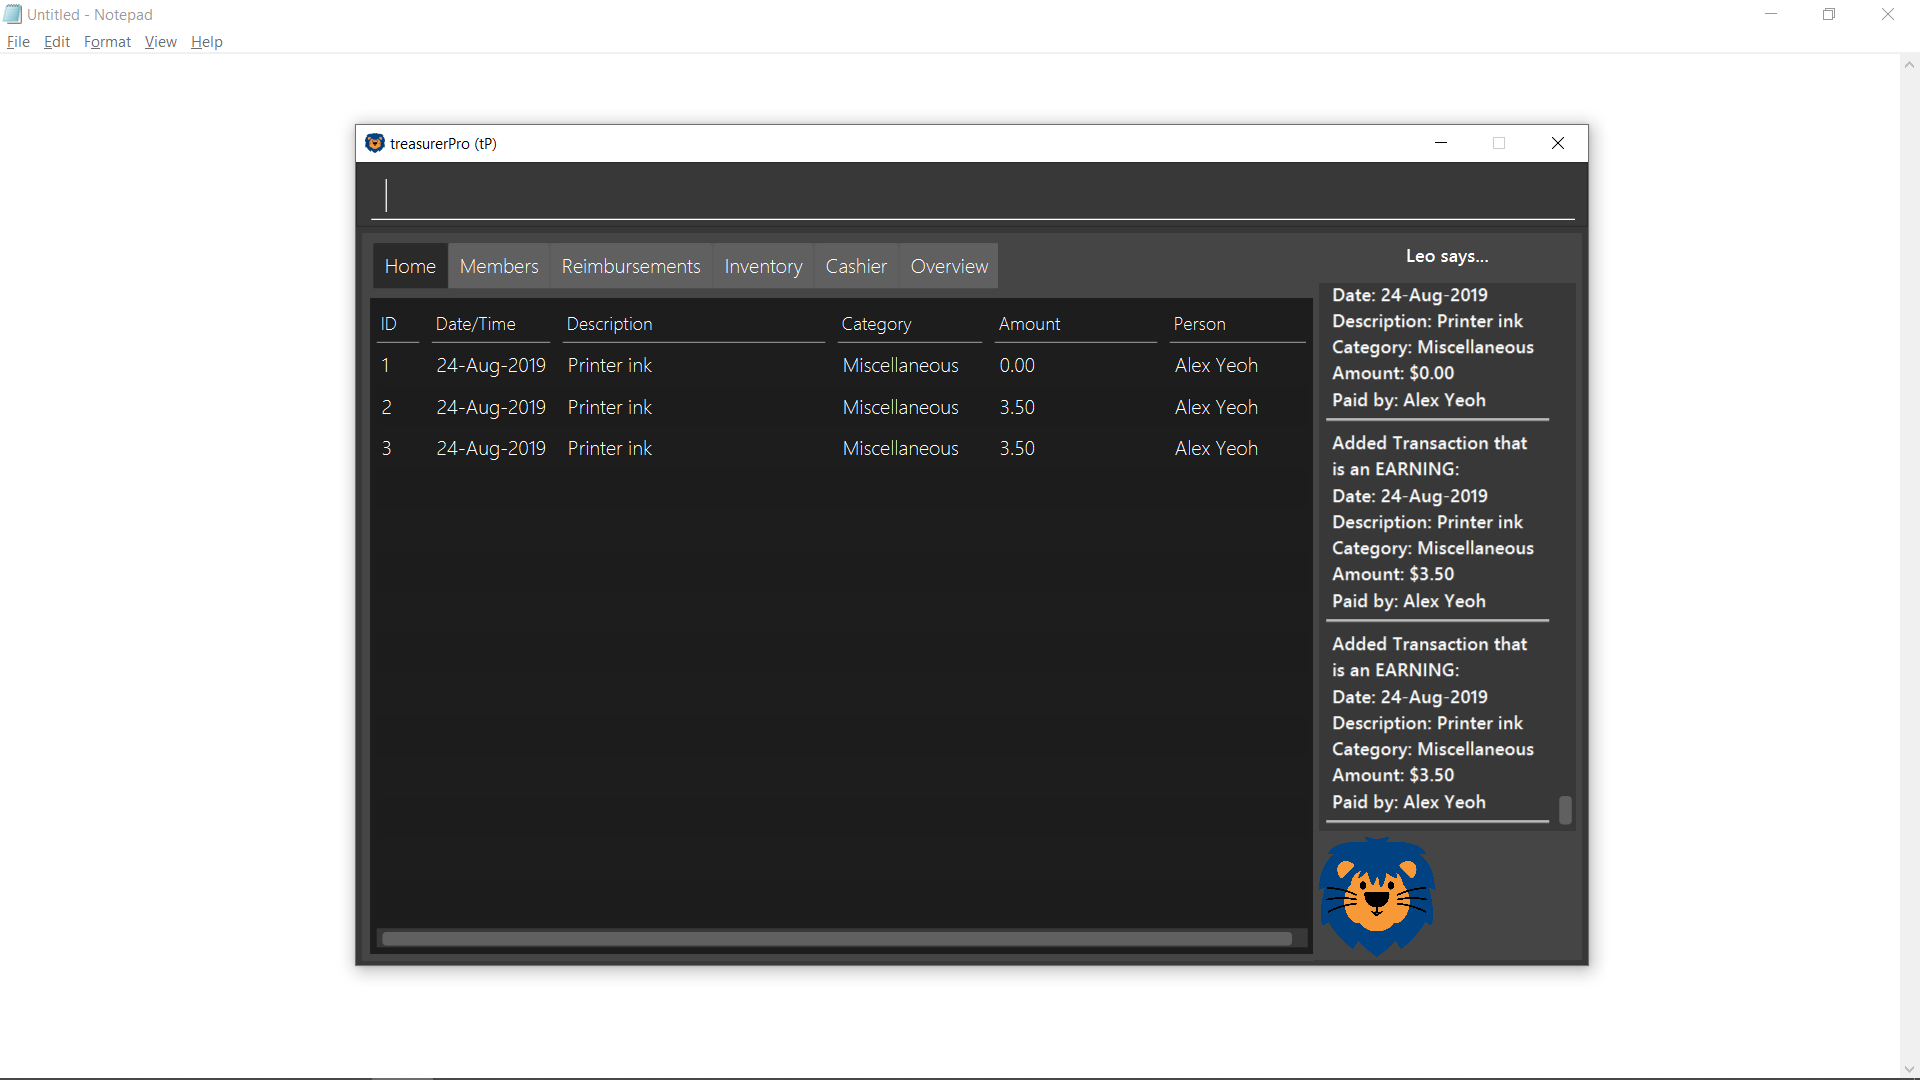This screenshot has height=1080, width=1920.
Task: Show the Overview tab
Action: [x=948, y=266]
